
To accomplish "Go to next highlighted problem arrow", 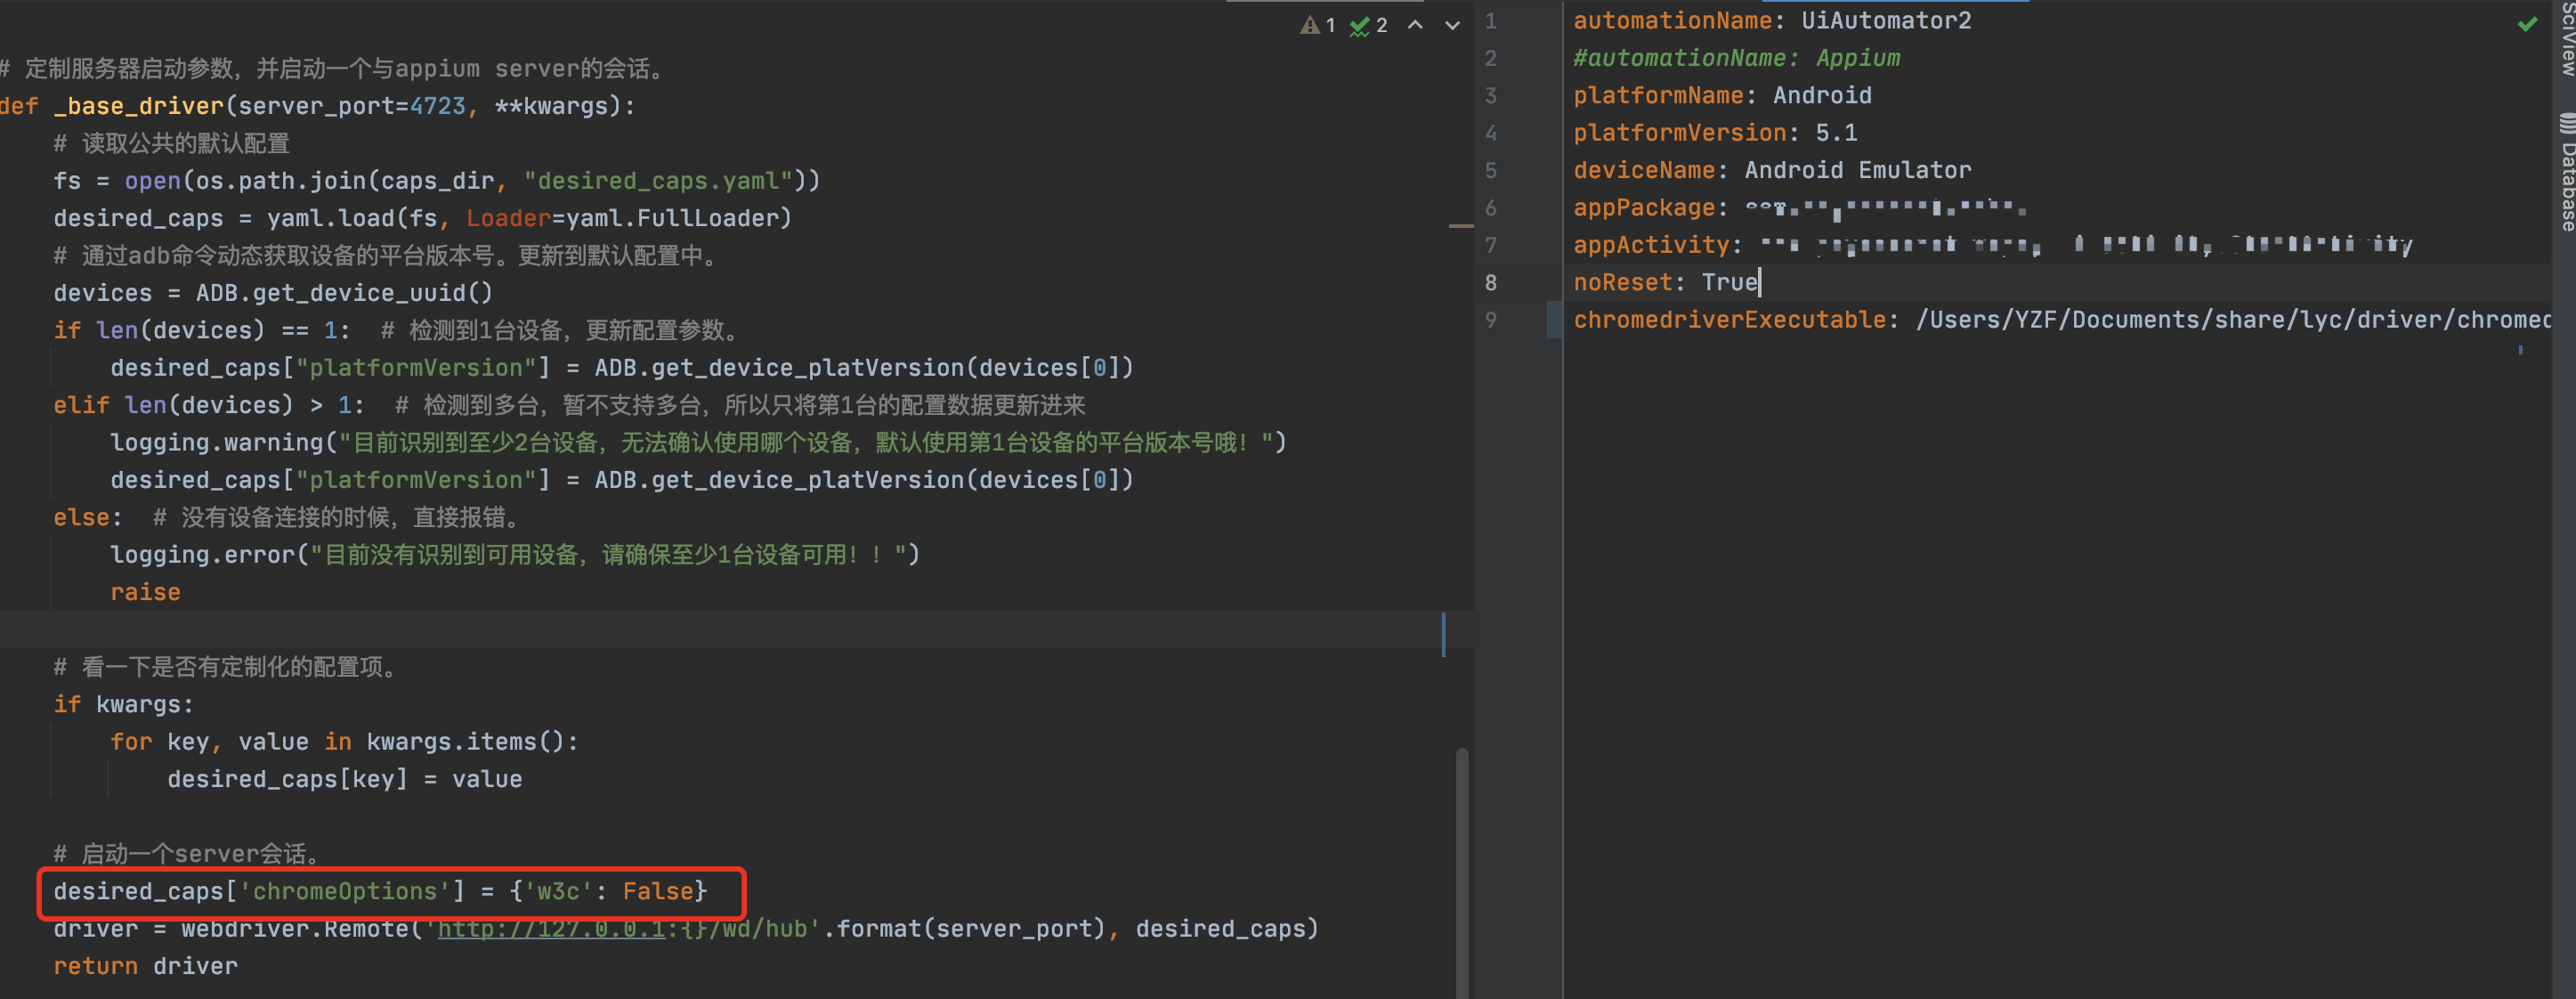I will coord(1452,25).
